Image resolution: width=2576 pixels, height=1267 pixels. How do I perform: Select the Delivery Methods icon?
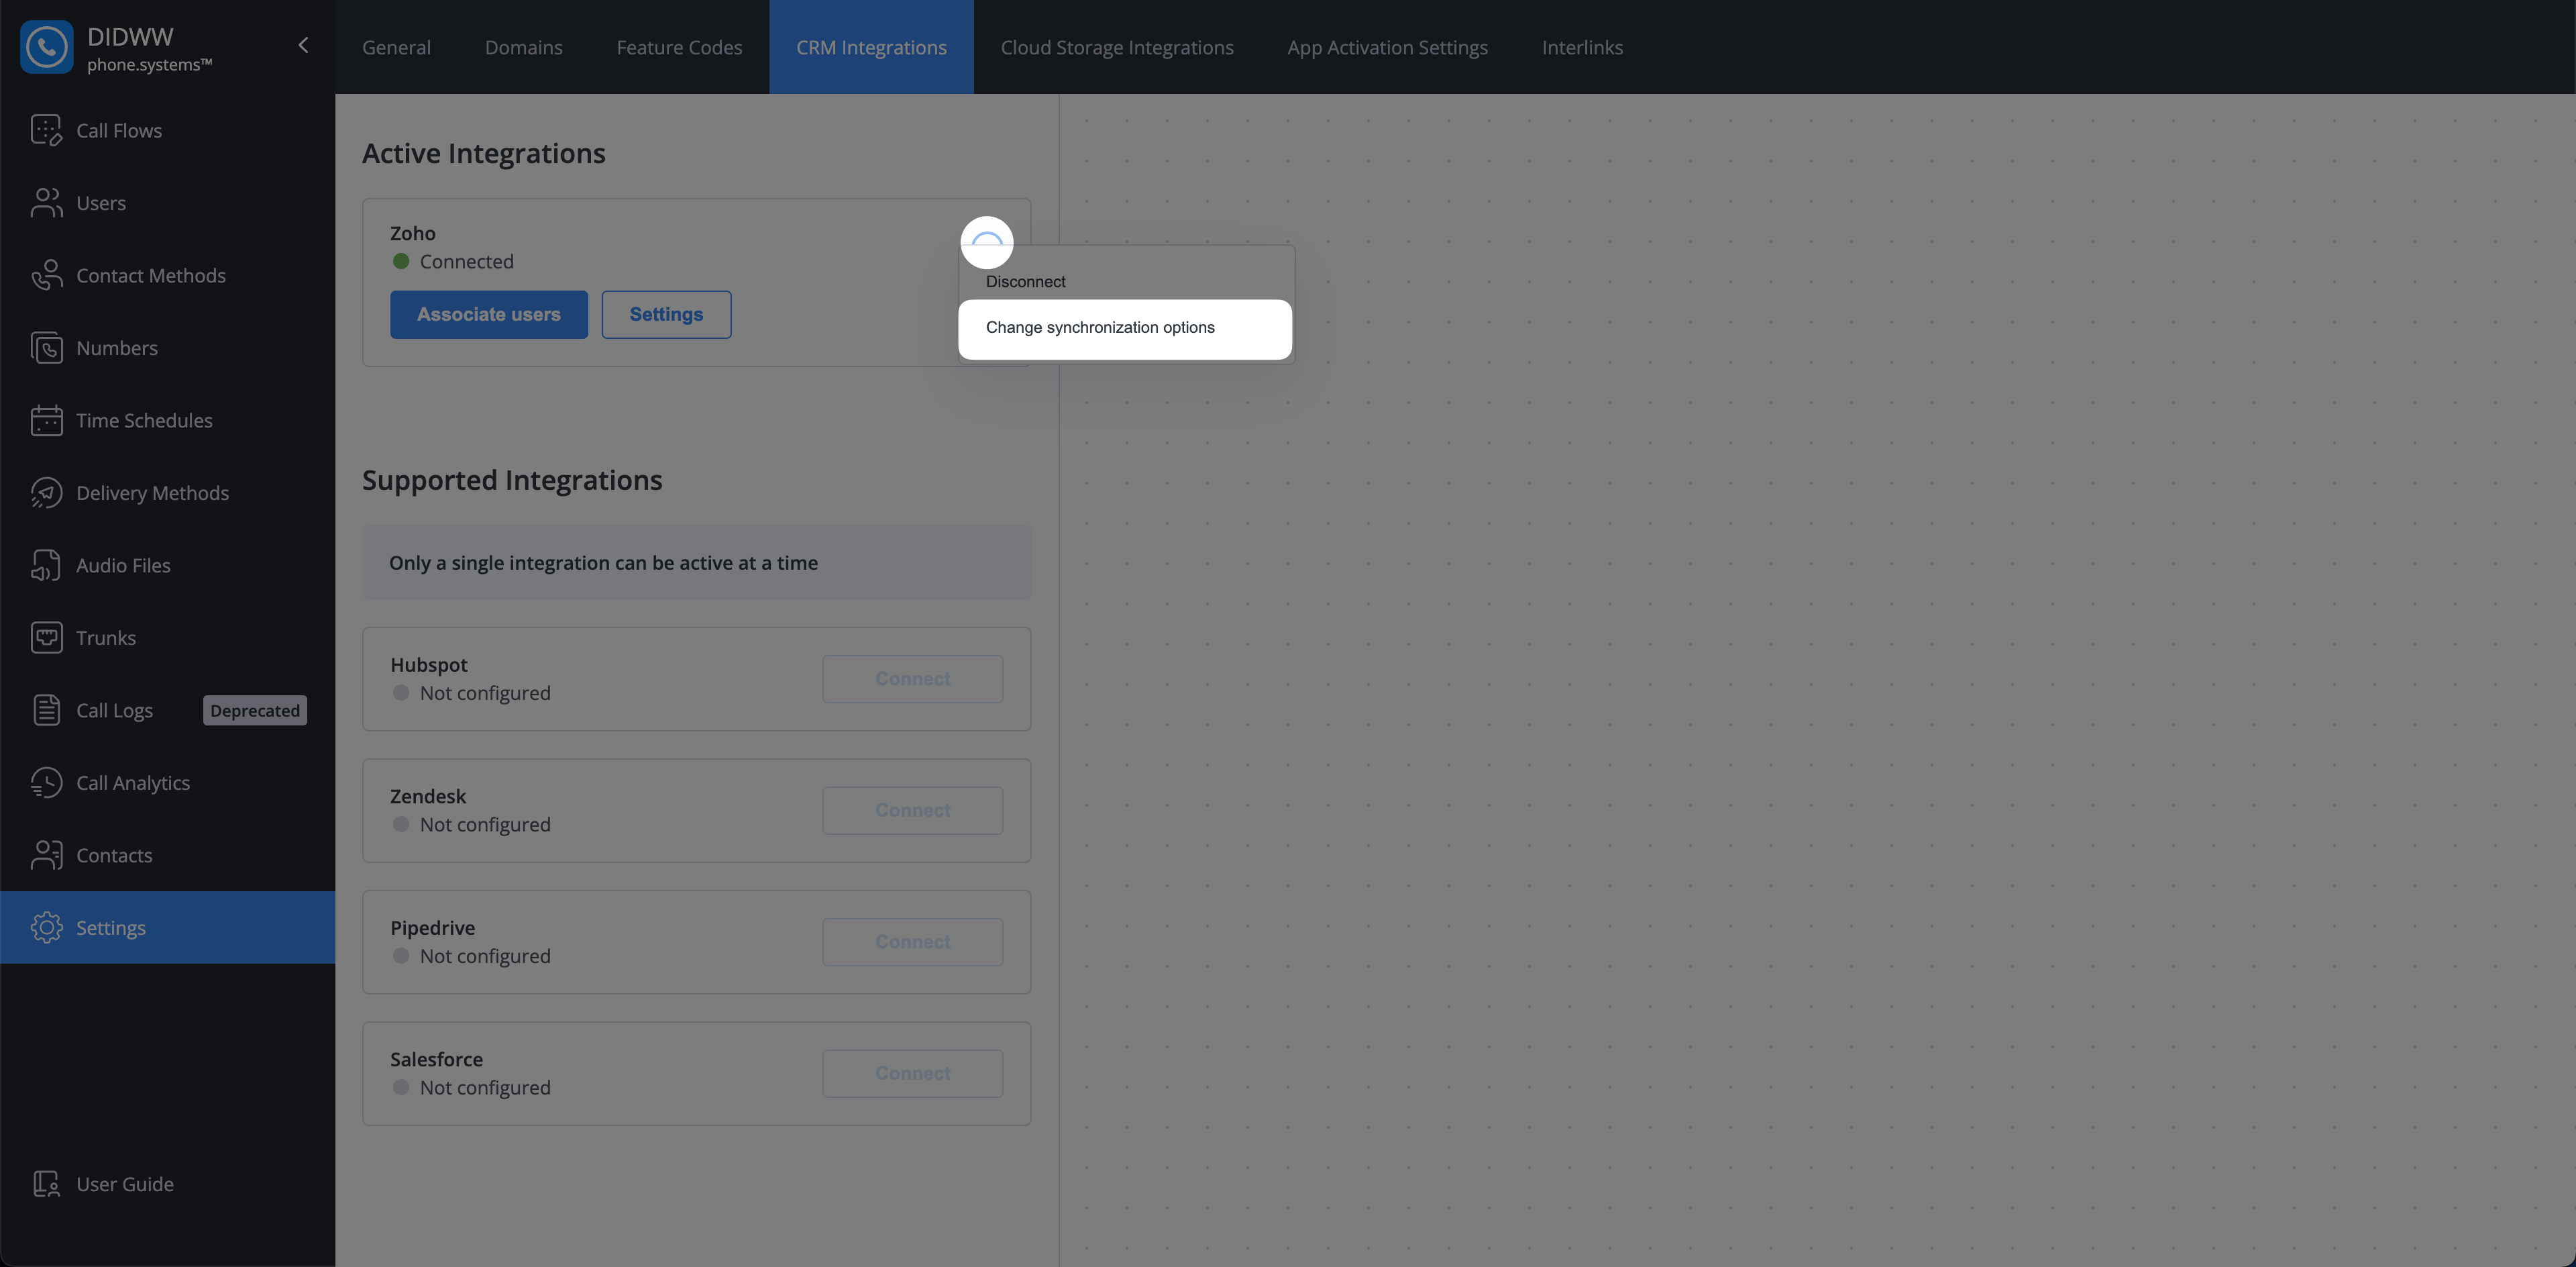point(46,493)
